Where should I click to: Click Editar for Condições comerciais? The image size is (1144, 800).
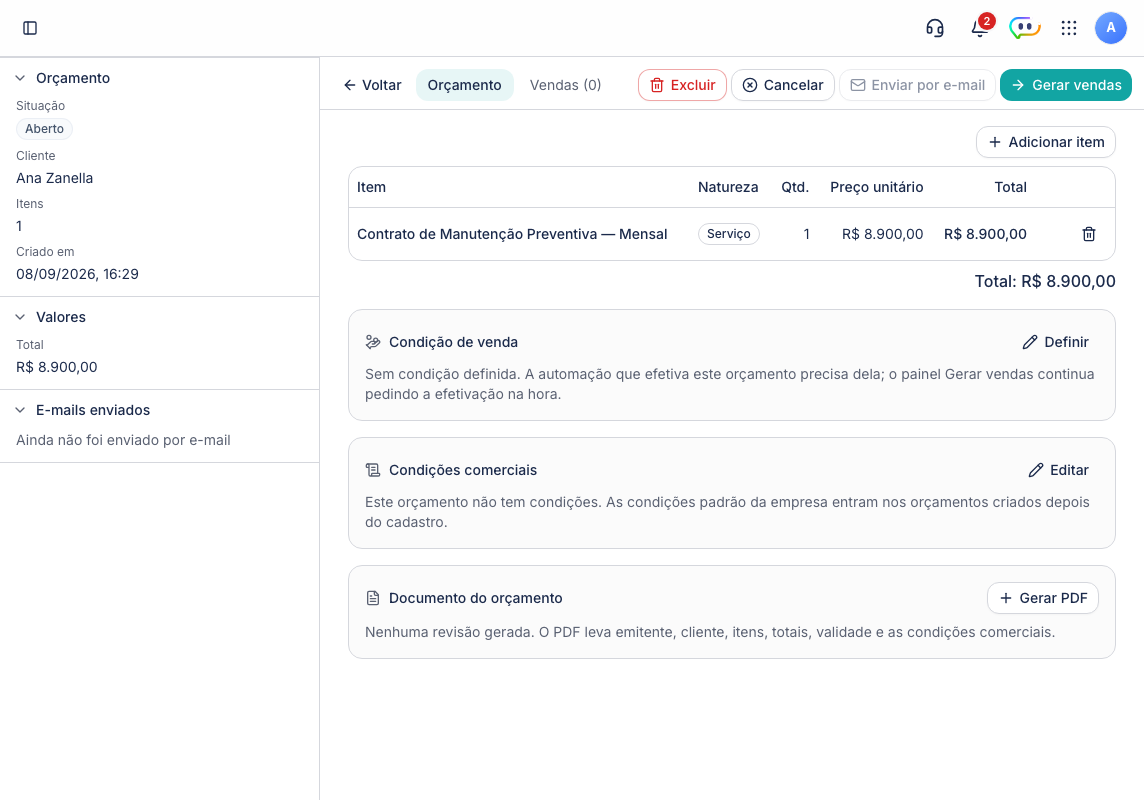[x=1058, y=470]
